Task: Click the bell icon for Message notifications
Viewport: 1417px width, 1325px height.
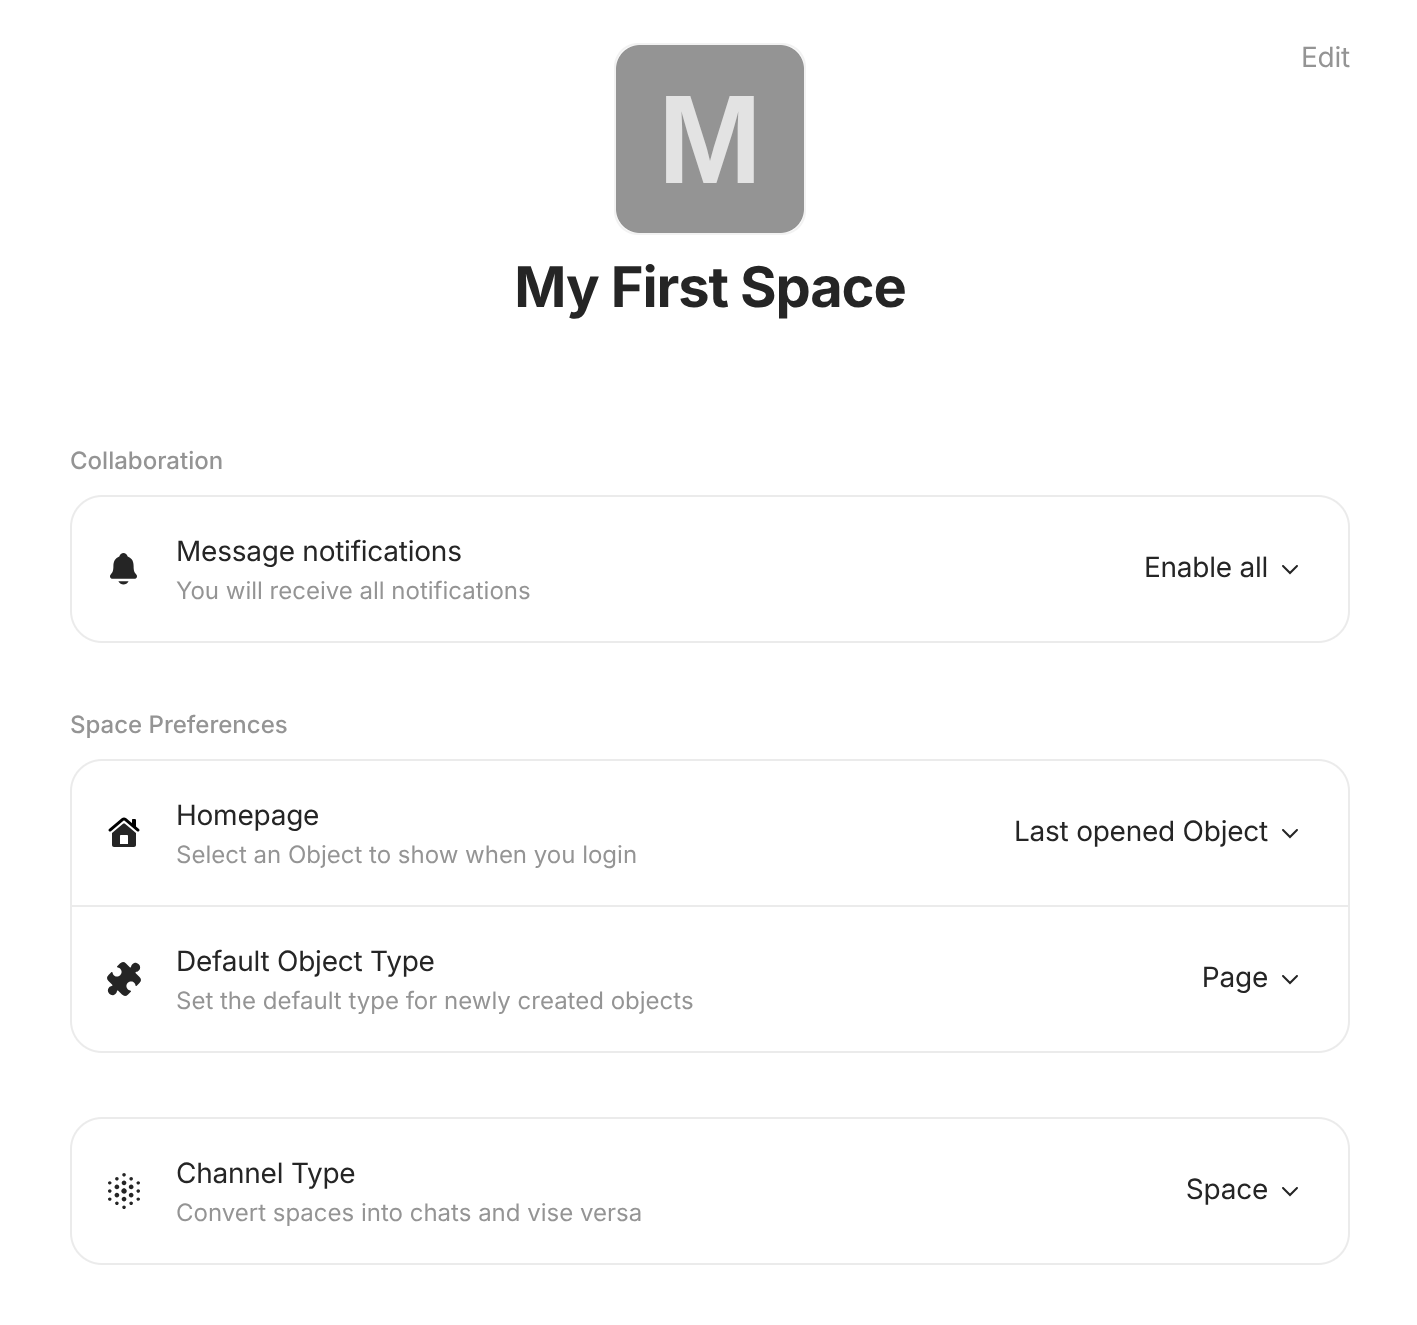Action: click(123, 568)
